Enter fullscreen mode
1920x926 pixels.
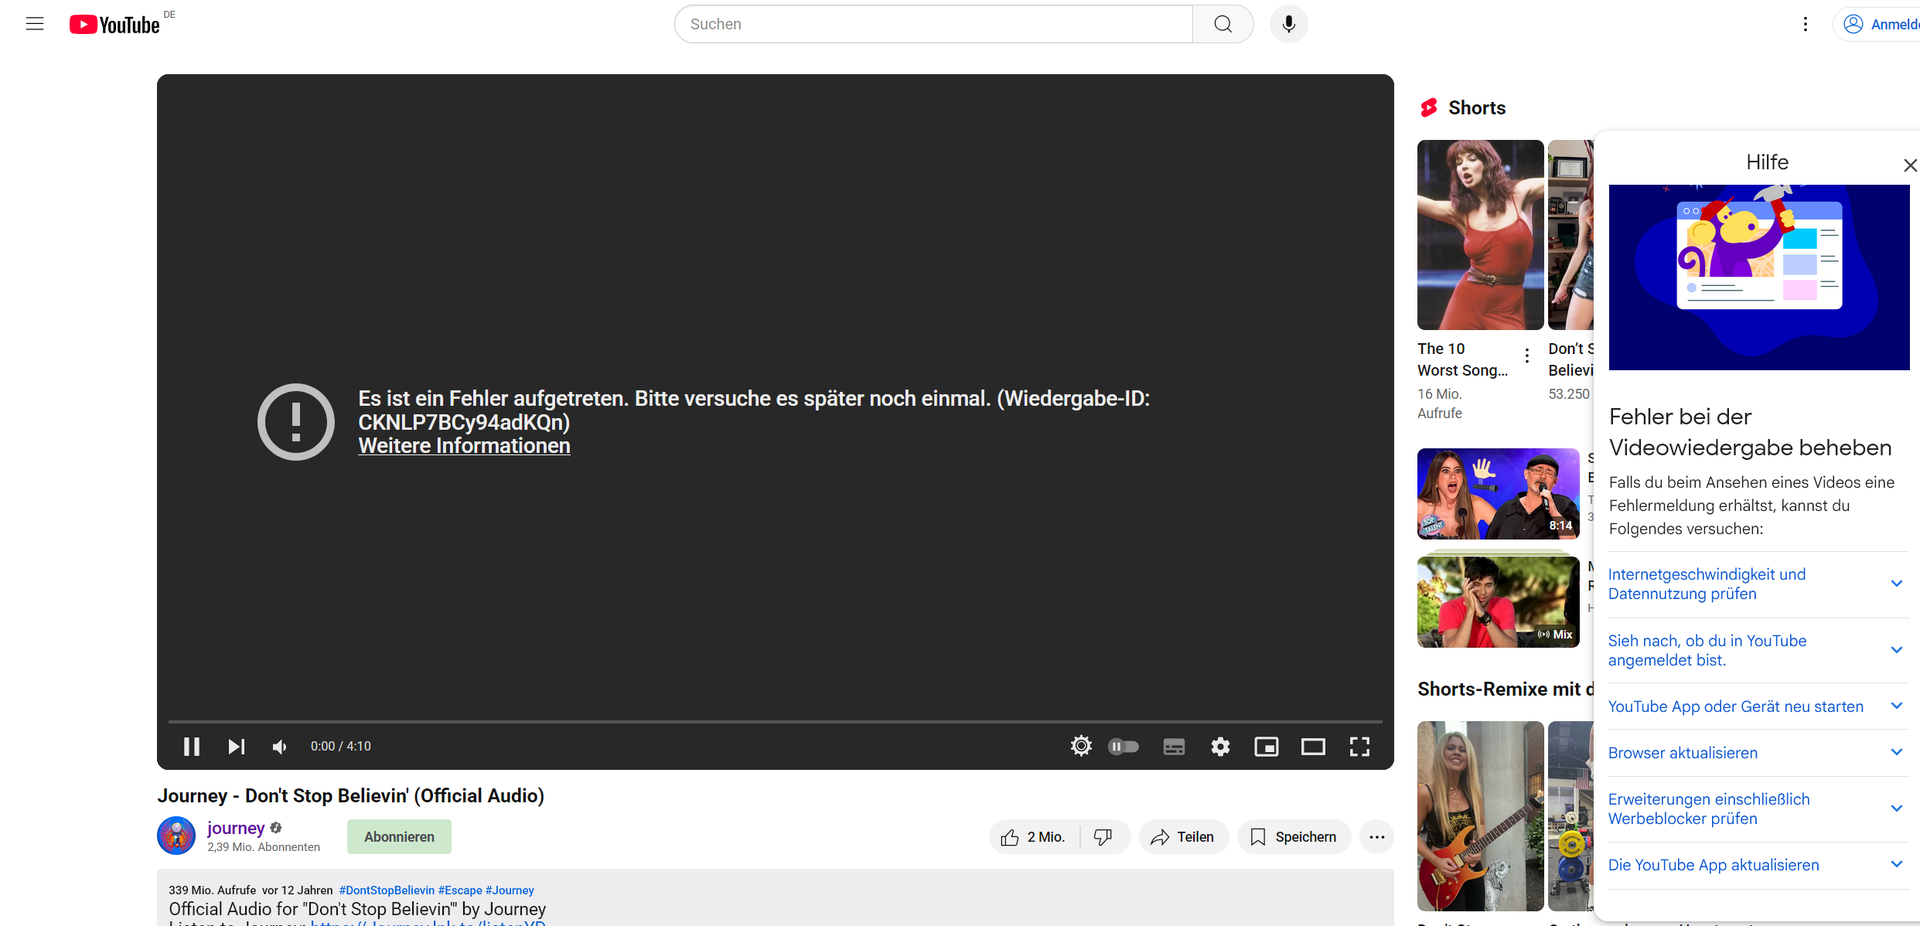[x=1360, y=746]
